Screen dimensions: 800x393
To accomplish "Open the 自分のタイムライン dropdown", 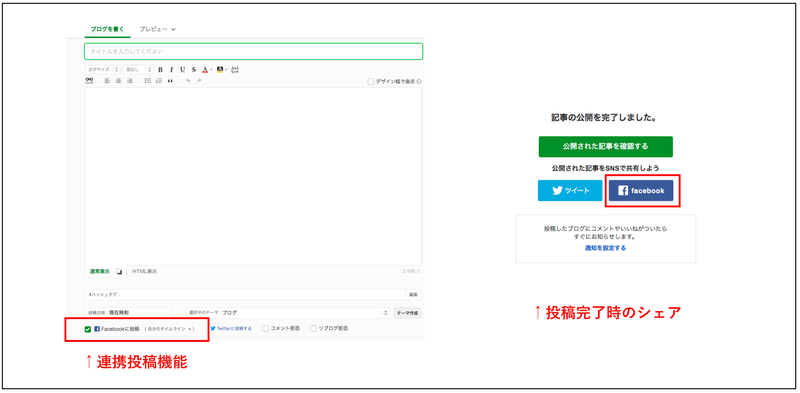I will pyautogui.click(x=169, y=329).
